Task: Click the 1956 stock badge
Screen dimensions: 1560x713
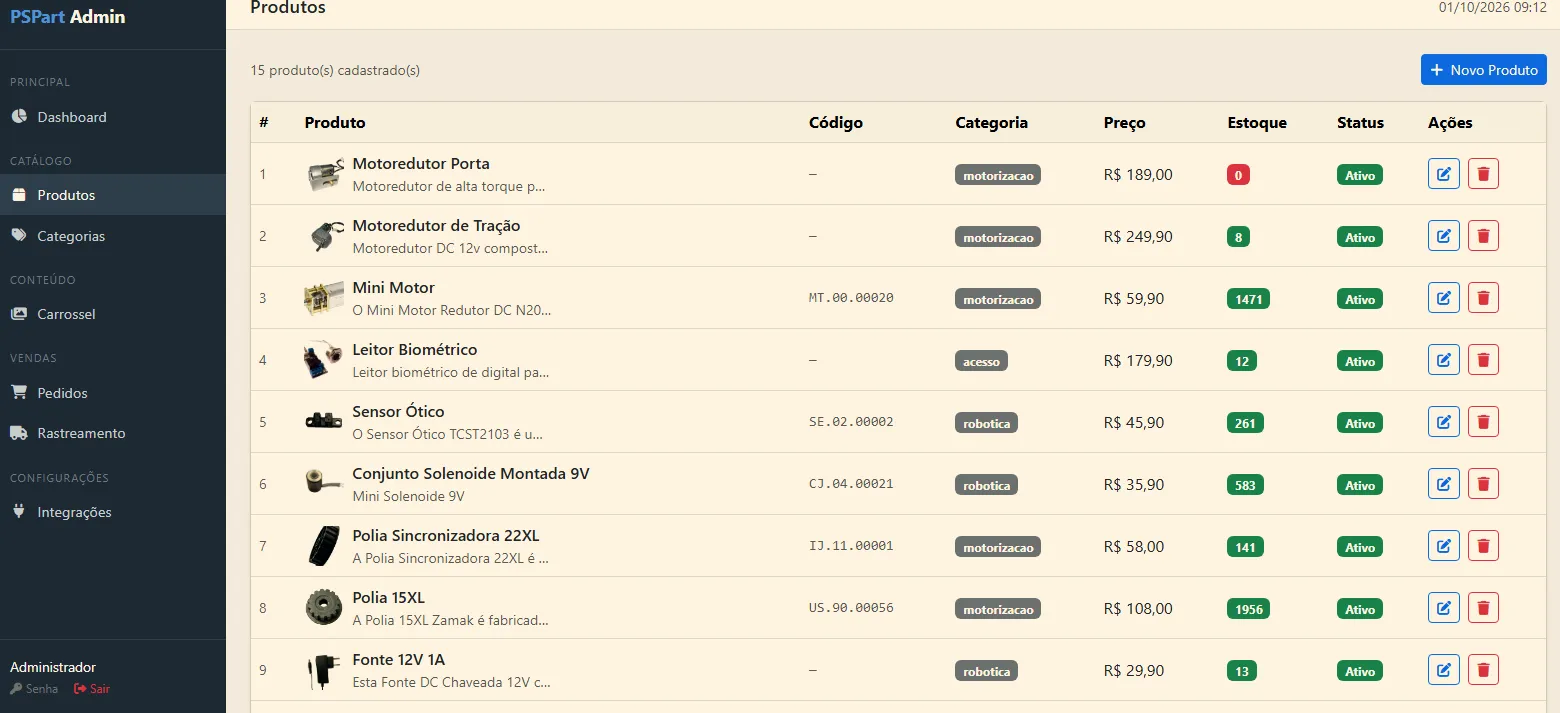Action: click(1248, 609)
